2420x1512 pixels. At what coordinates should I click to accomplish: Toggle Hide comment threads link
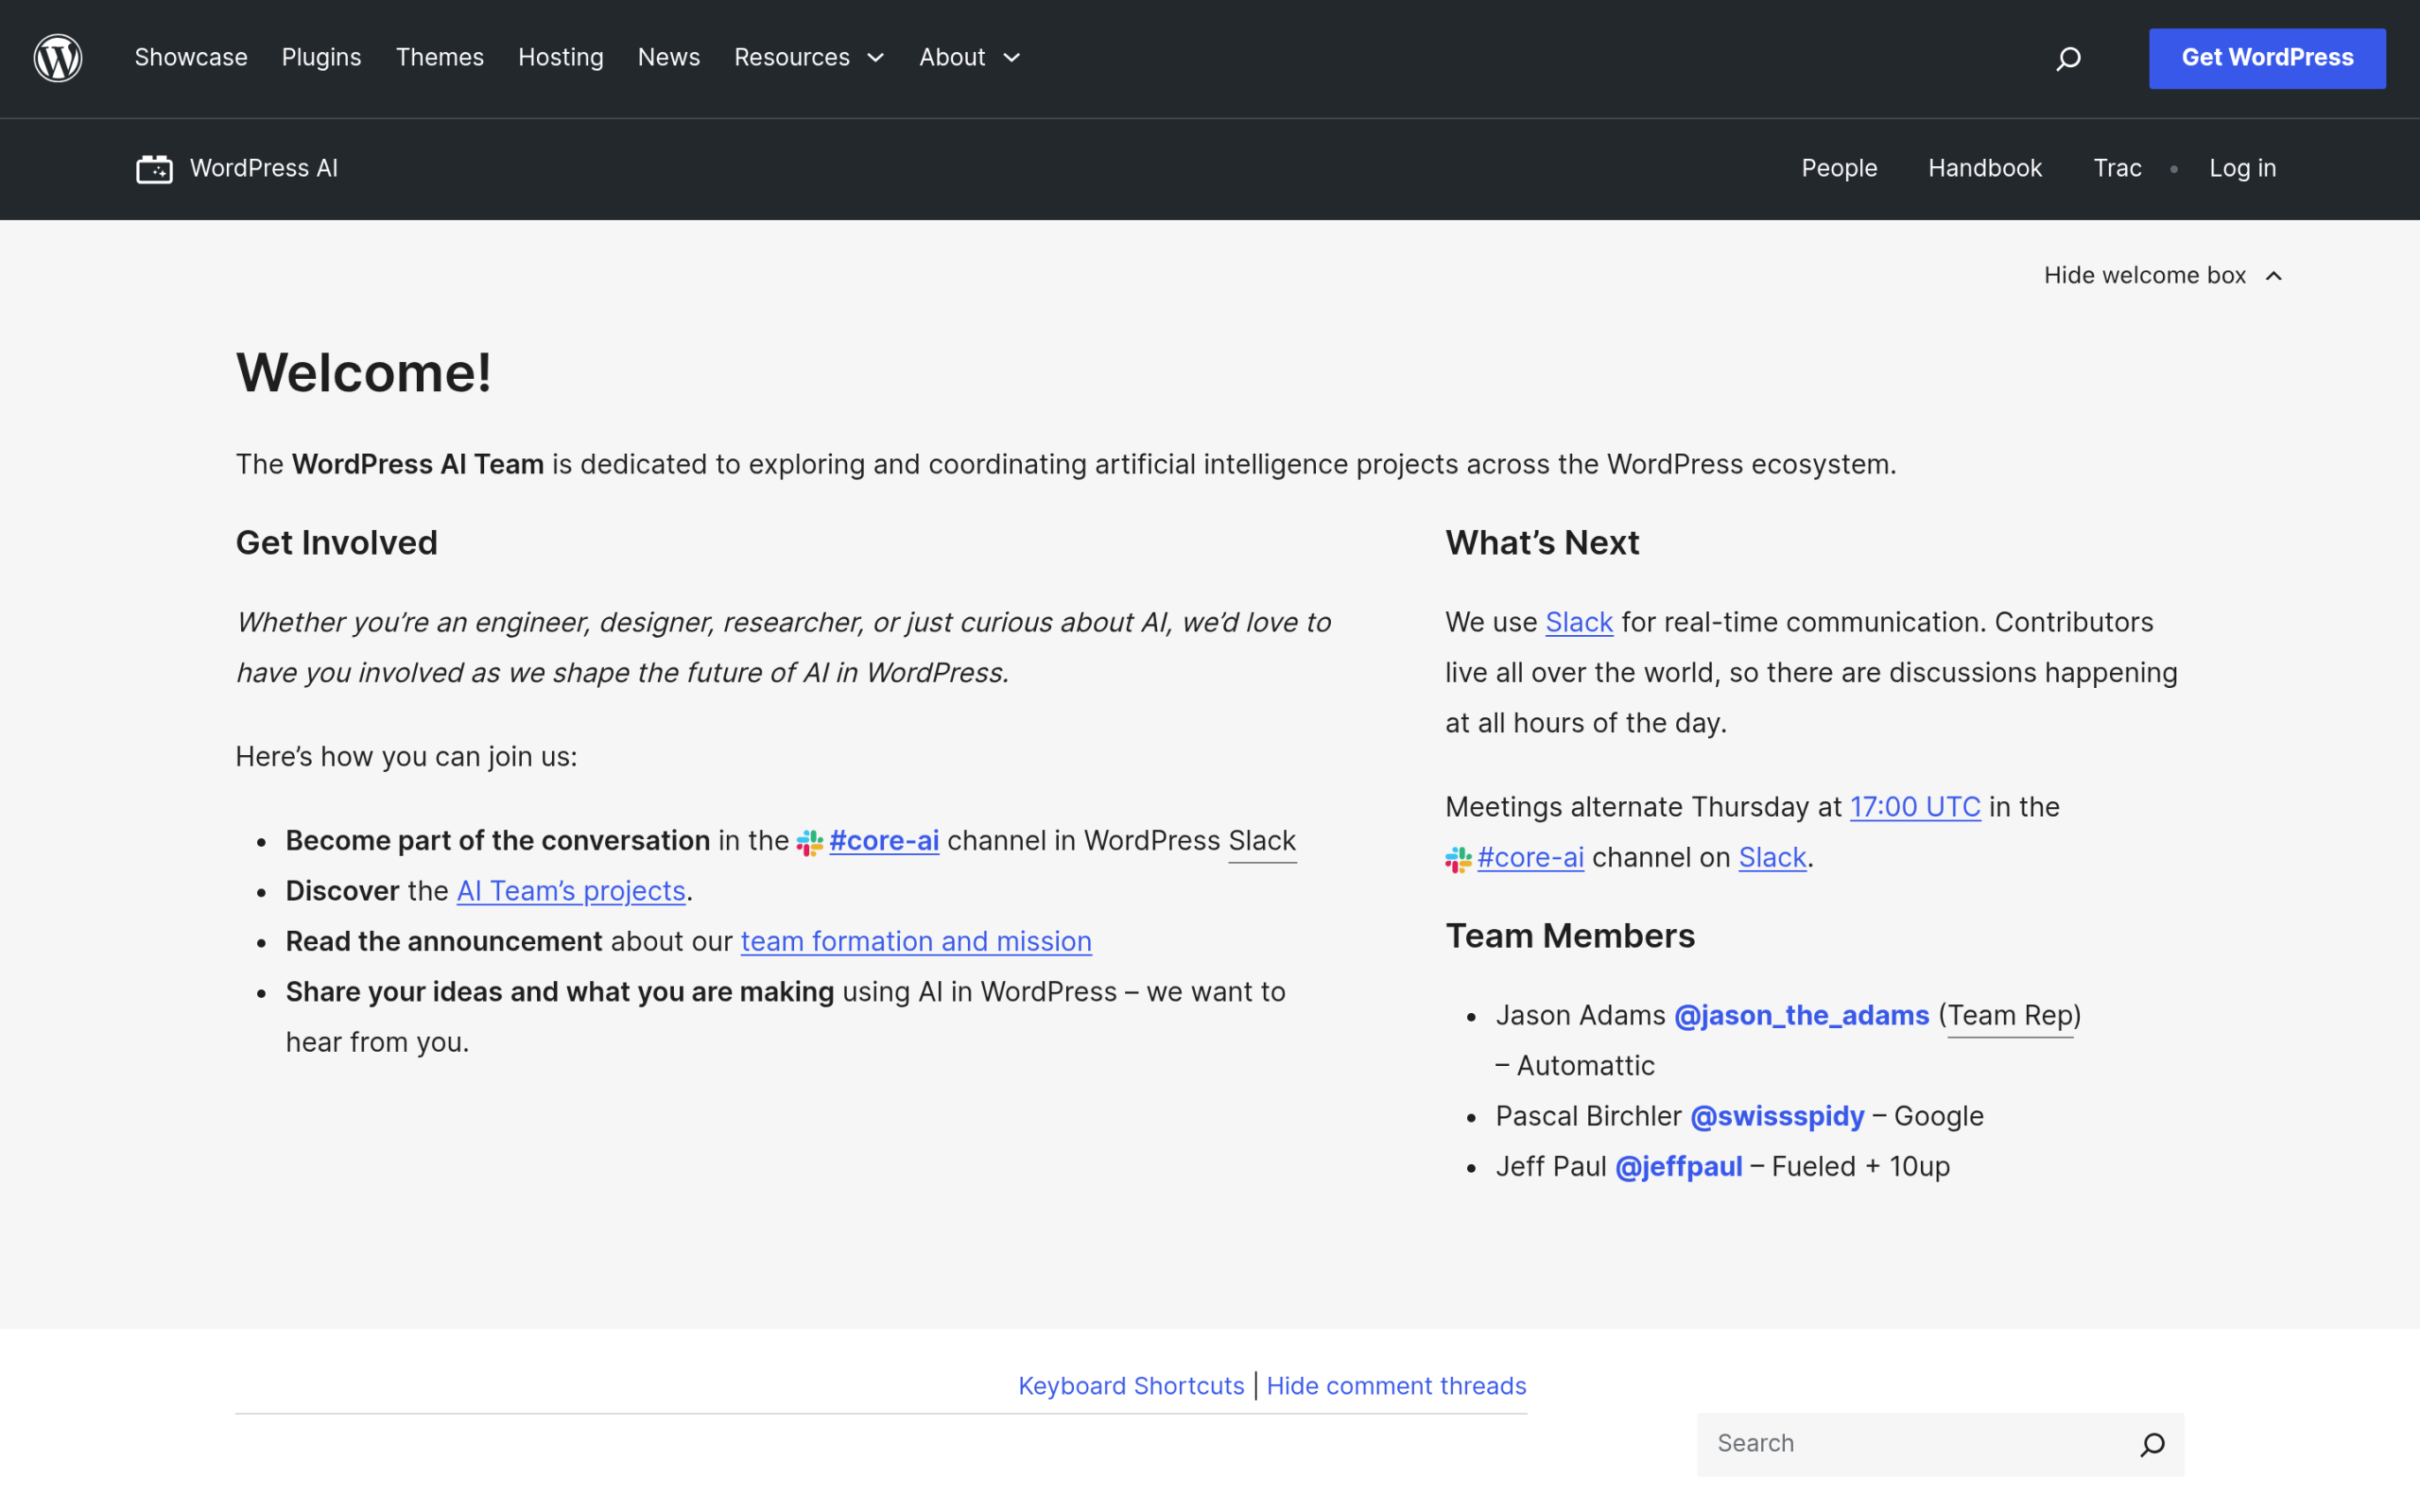1396,1387
